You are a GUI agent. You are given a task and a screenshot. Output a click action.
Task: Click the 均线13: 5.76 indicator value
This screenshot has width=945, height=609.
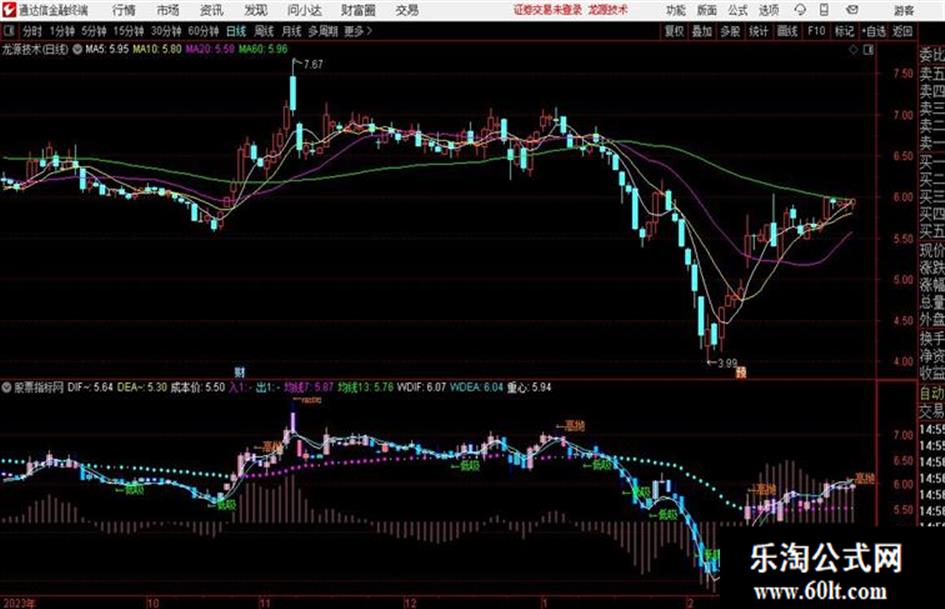pos(366,387)
